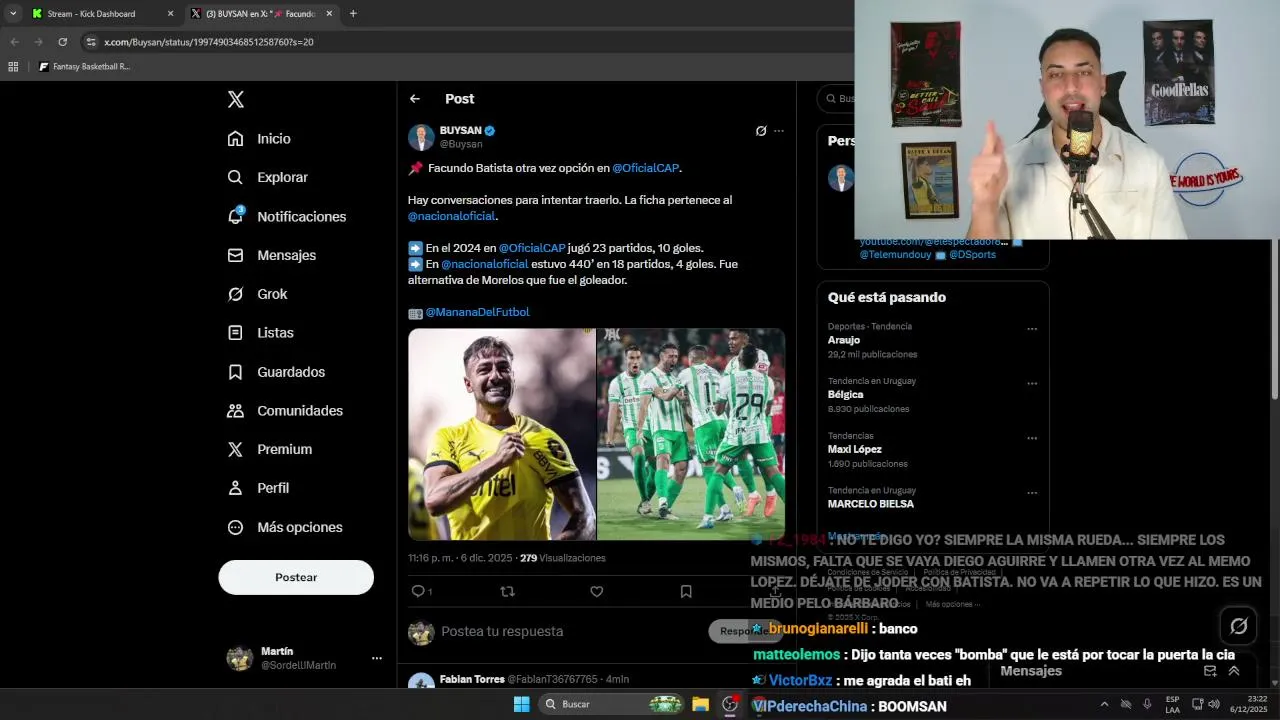Click the reply comment icon

(418, 591)
